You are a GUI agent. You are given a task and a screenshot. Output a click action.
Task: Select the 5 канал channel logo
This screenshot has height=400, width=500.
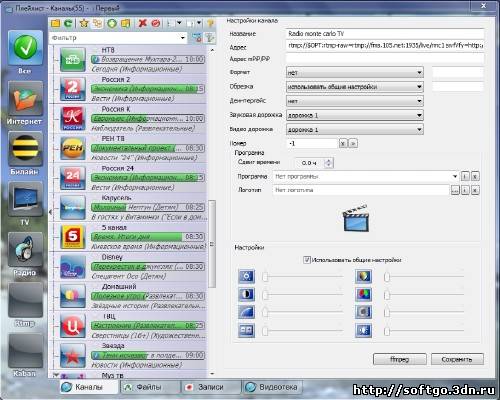pos(73,237)
